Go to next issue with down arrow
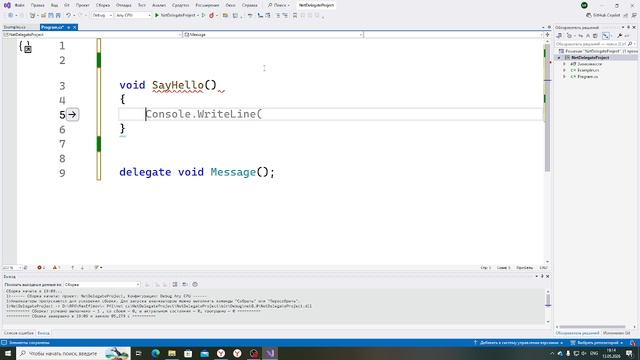This screenshot has height=360, width=640. coord(82,268)
